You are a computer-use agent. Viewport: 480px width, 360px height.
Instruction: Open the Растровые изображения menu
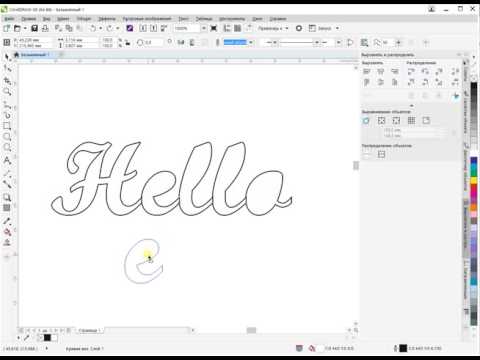click(147, 19)
